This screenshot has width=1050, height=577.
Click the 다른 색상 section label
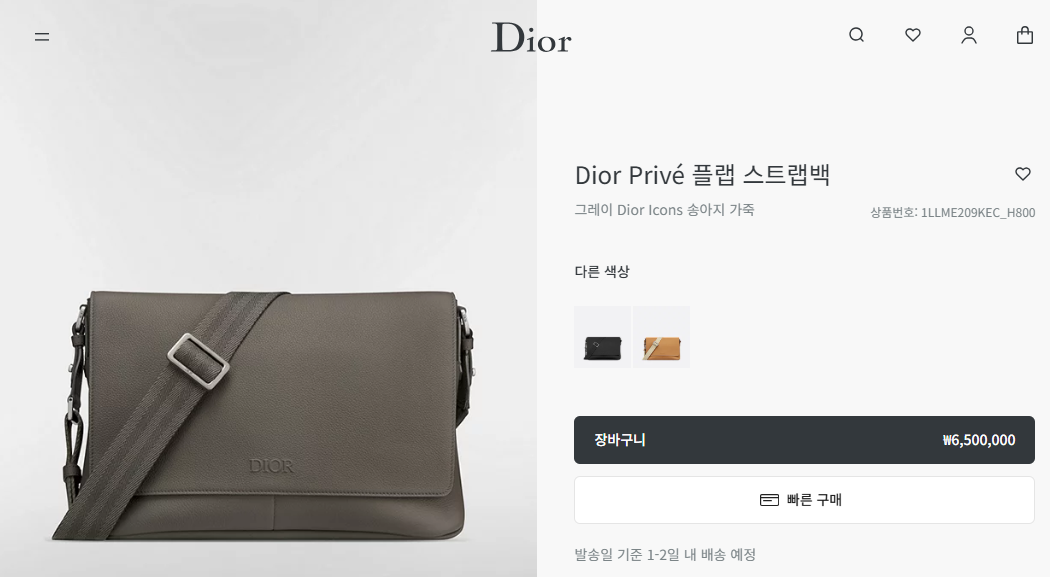coord(602,272)
